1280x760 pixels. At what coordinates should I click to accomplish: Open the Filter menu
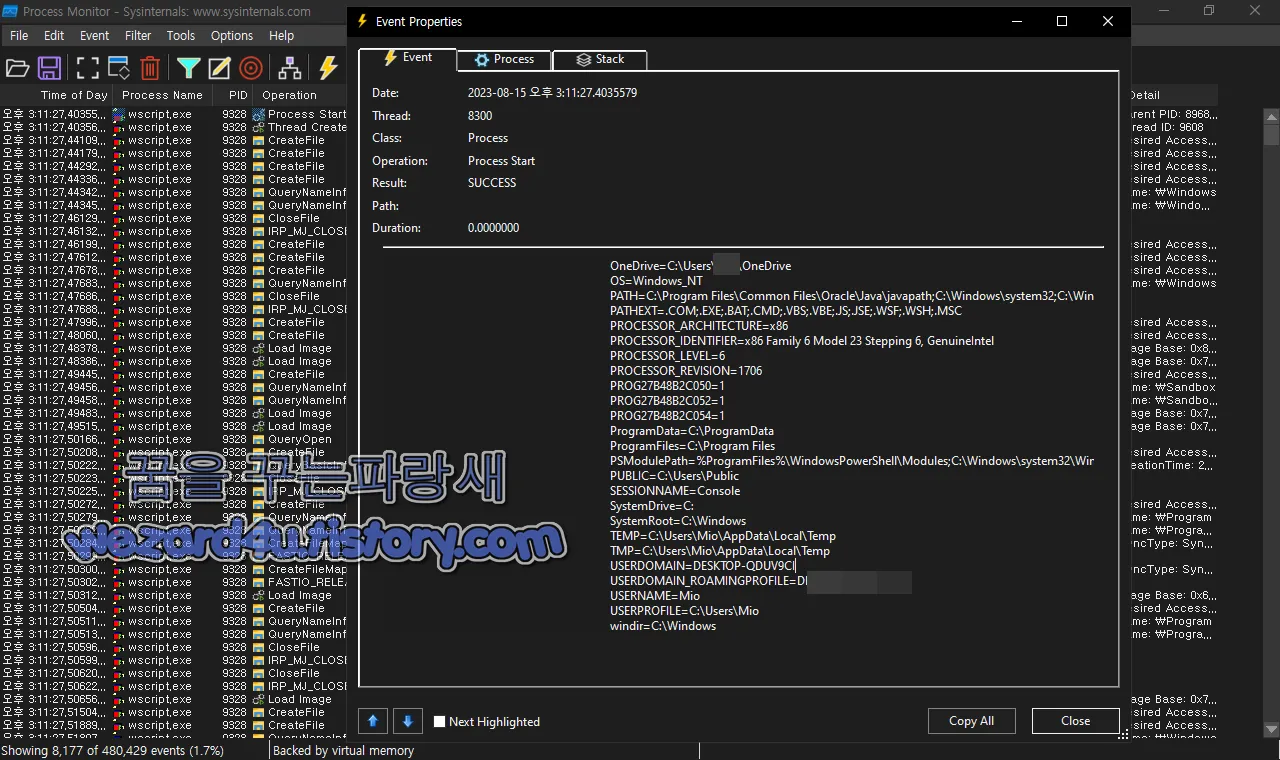click(138, 35)
